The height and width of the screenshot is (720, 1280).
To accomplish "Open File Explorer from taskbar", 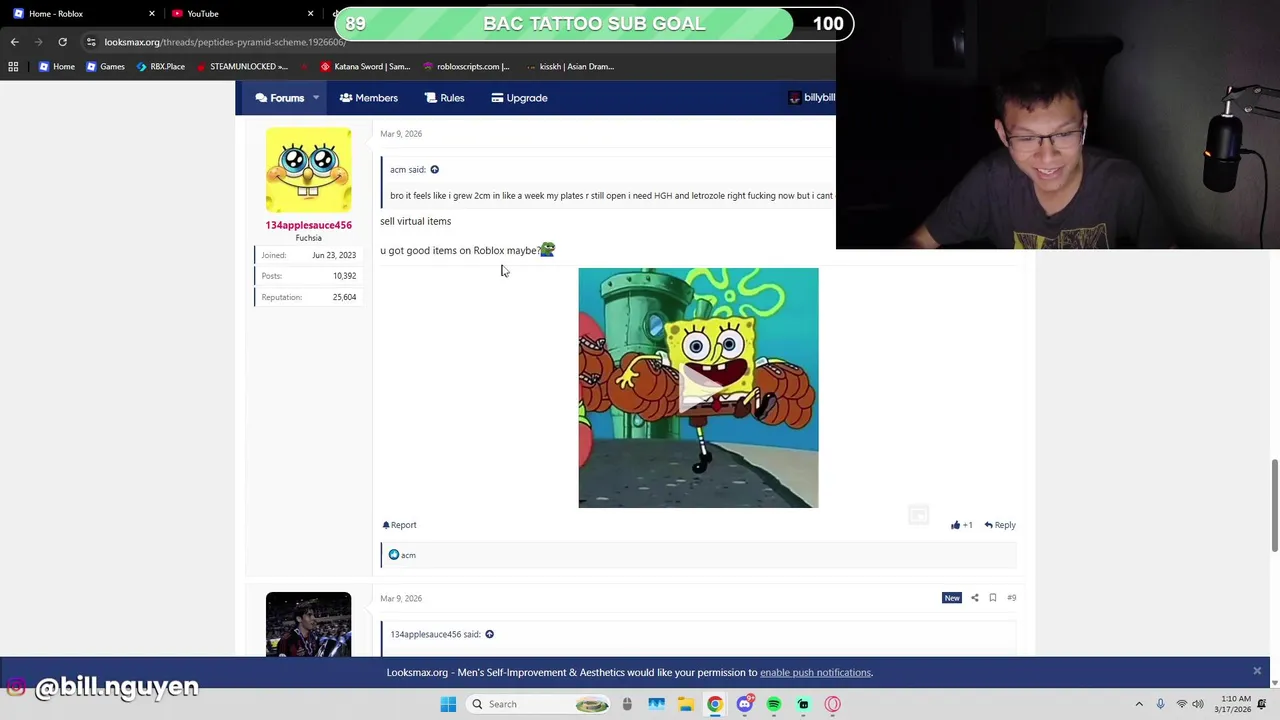I will (686, 704).
